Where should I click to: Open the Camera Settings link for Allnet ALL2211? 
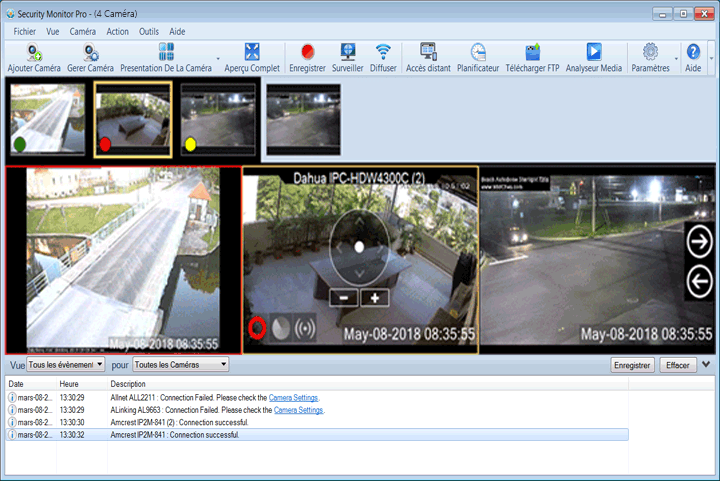(x=296, y=398)
